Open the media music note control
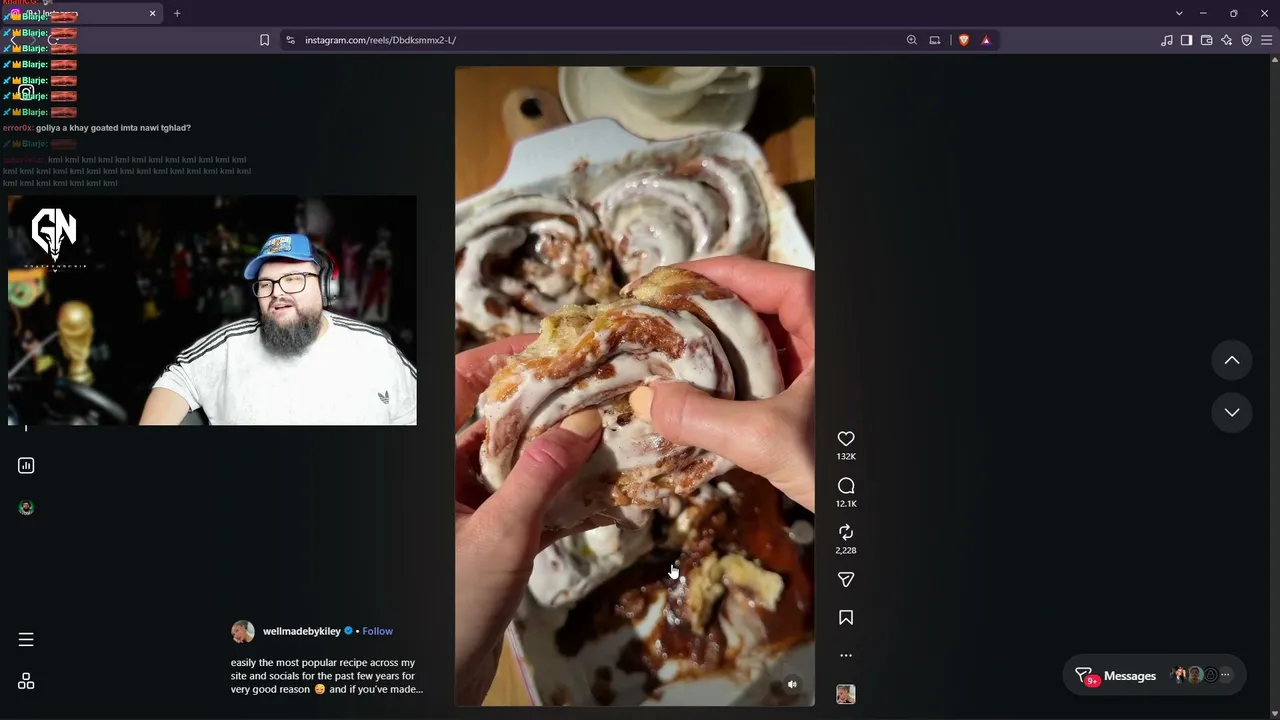The width and height of the screenshot is (1280, 720). point(1167,40)
